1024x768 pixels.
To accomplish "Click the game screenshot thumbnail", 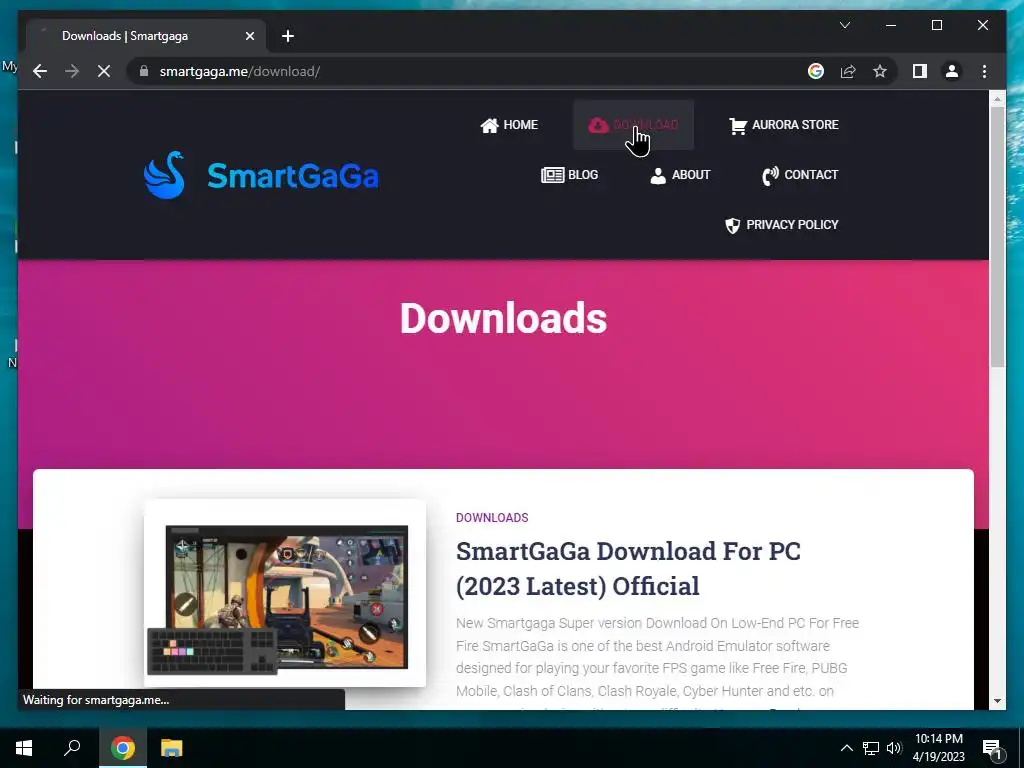I will (285, 593).
